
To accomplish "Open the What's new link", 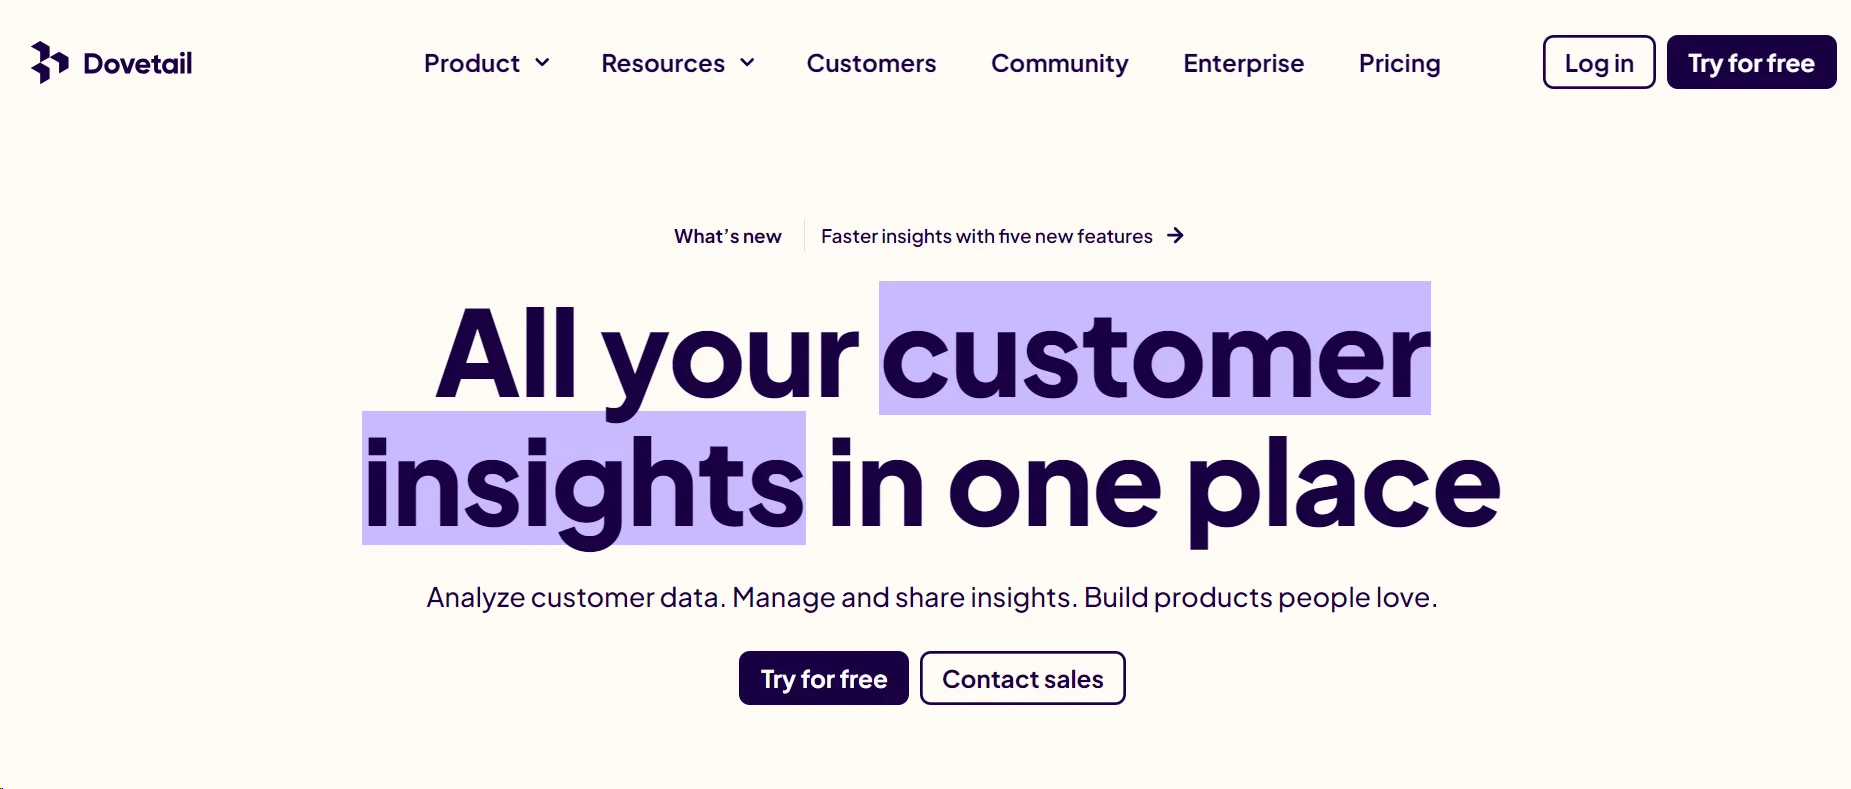I will (727, 236).
